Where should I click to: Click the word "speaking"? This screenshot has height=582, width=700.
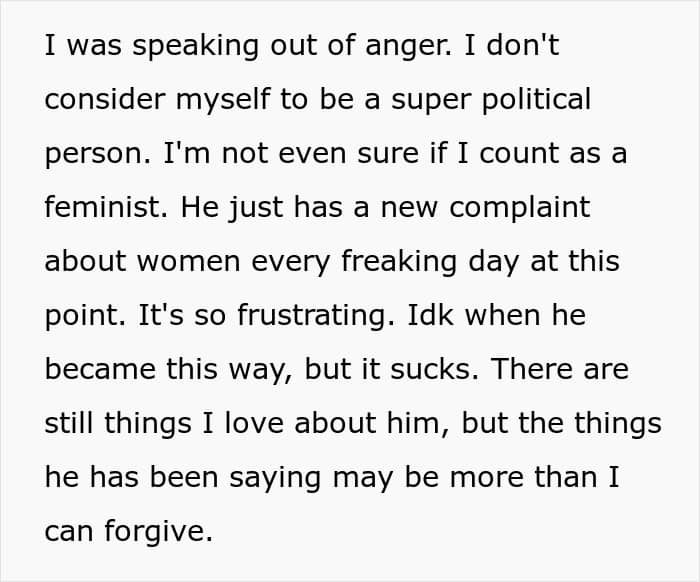click(x=195, y=47)
